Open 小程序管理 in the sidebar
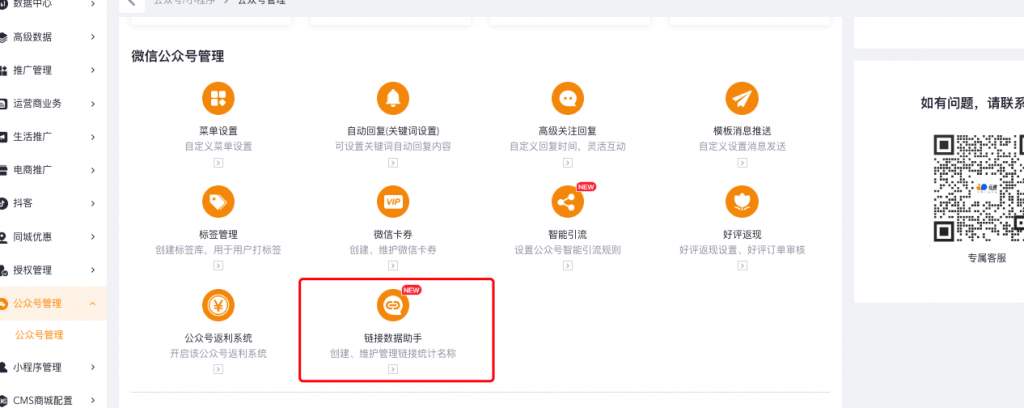The image size is (1024, 408). click(37, 368)
